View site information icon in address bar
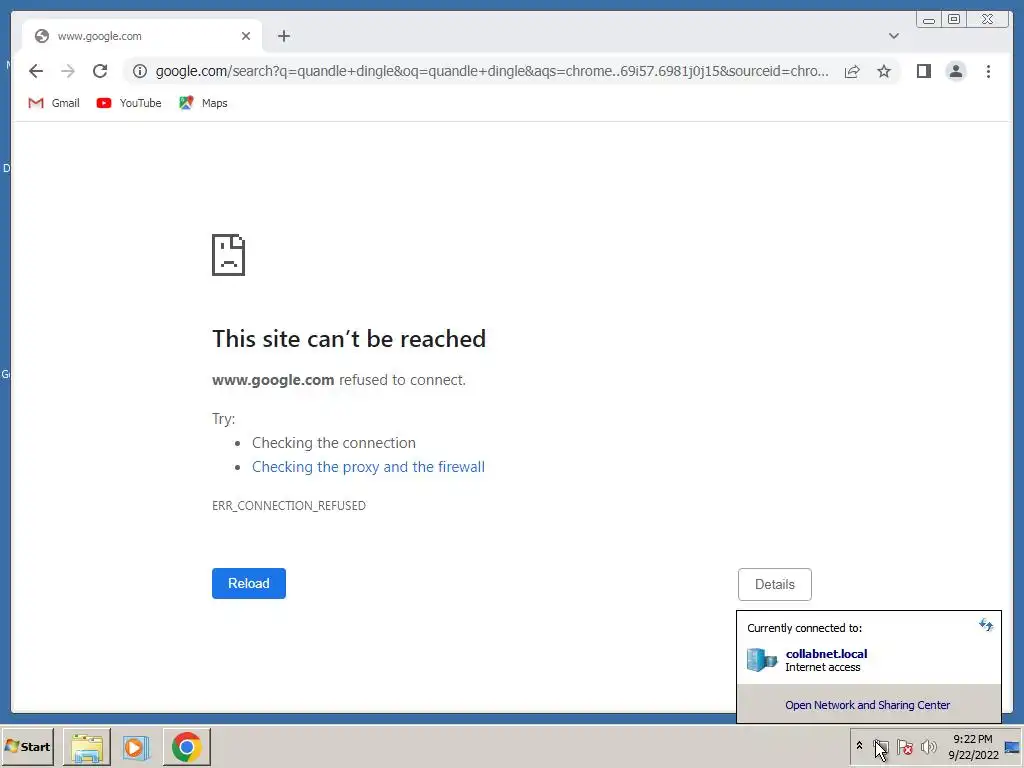 click(x=140, y=71)
